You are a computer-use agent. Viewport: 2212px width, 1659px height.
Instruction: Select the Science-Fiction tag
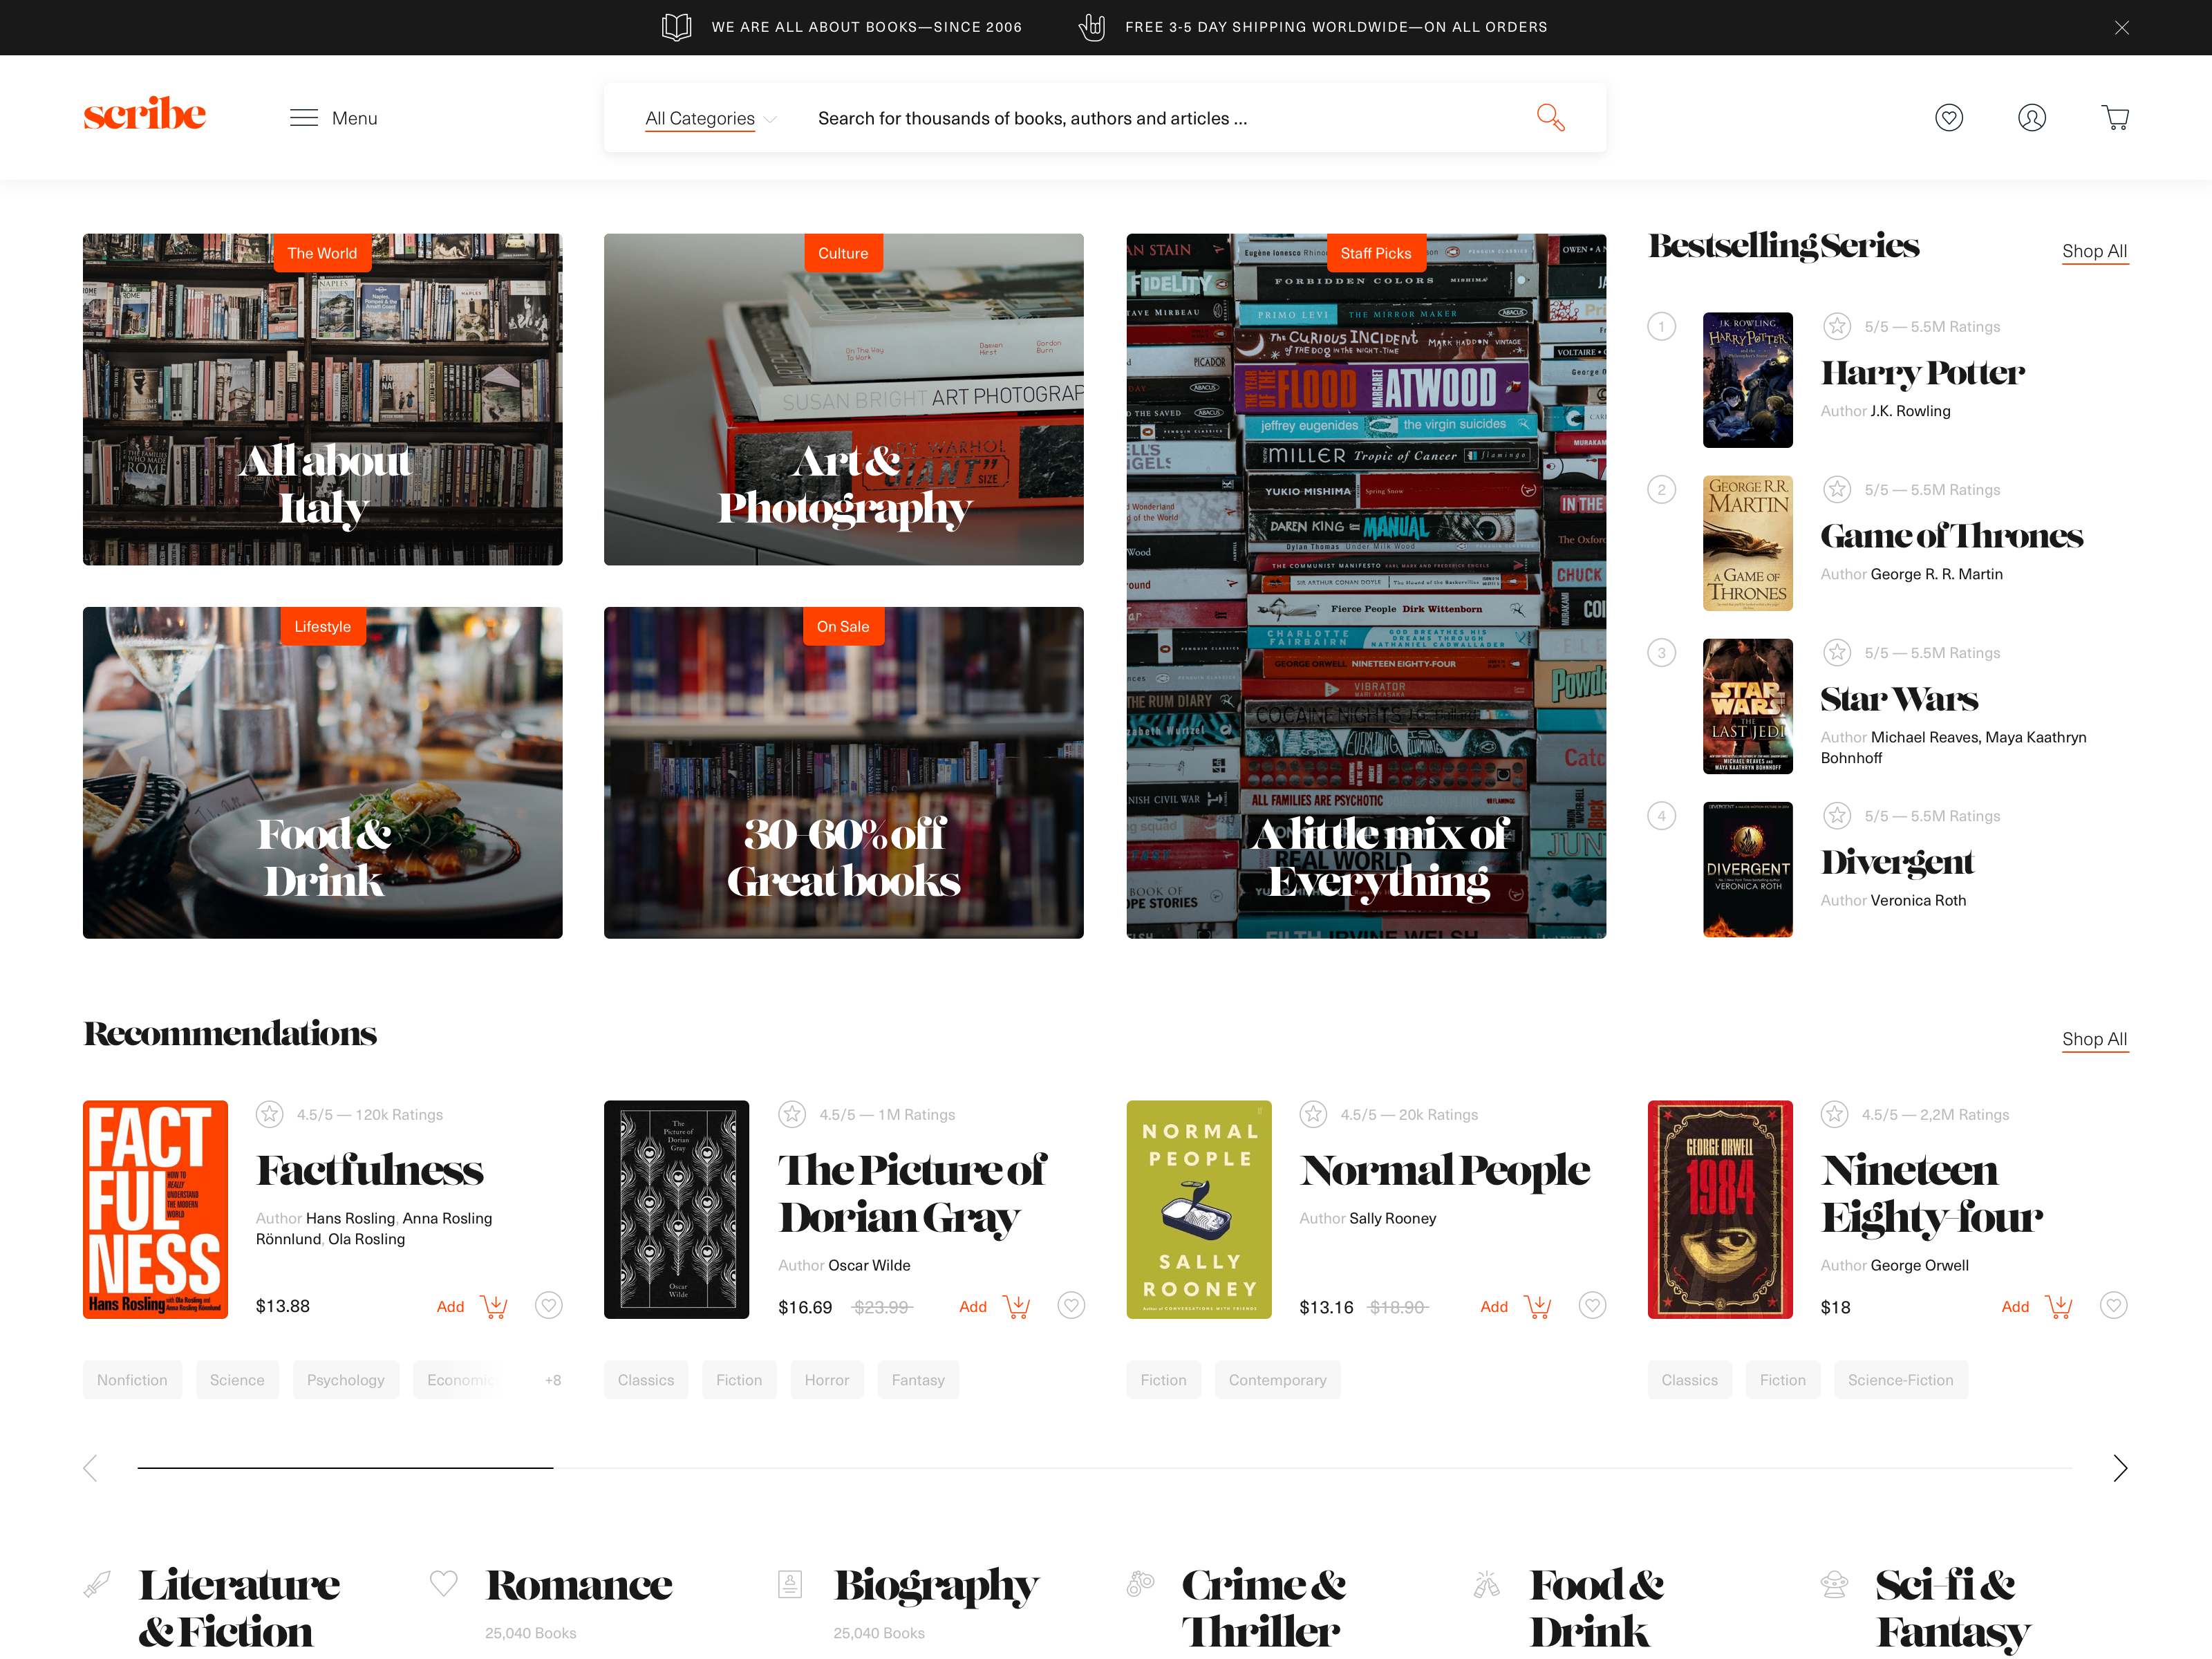point(1900,1380)
